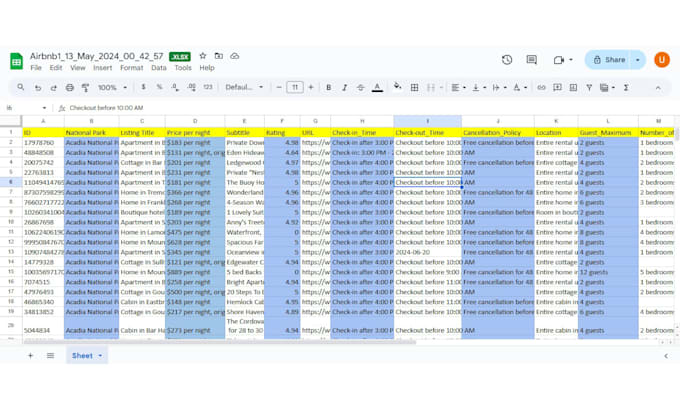Screen dimensions: 680x409
Task: Print the spreadsheet
Action: [69, 88]
